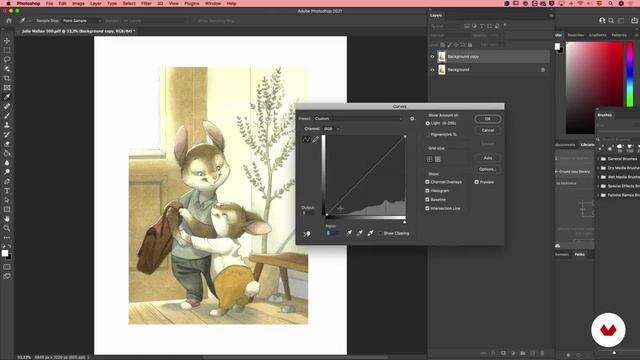Enable the Show Clipping checkbox

point(380,233)
